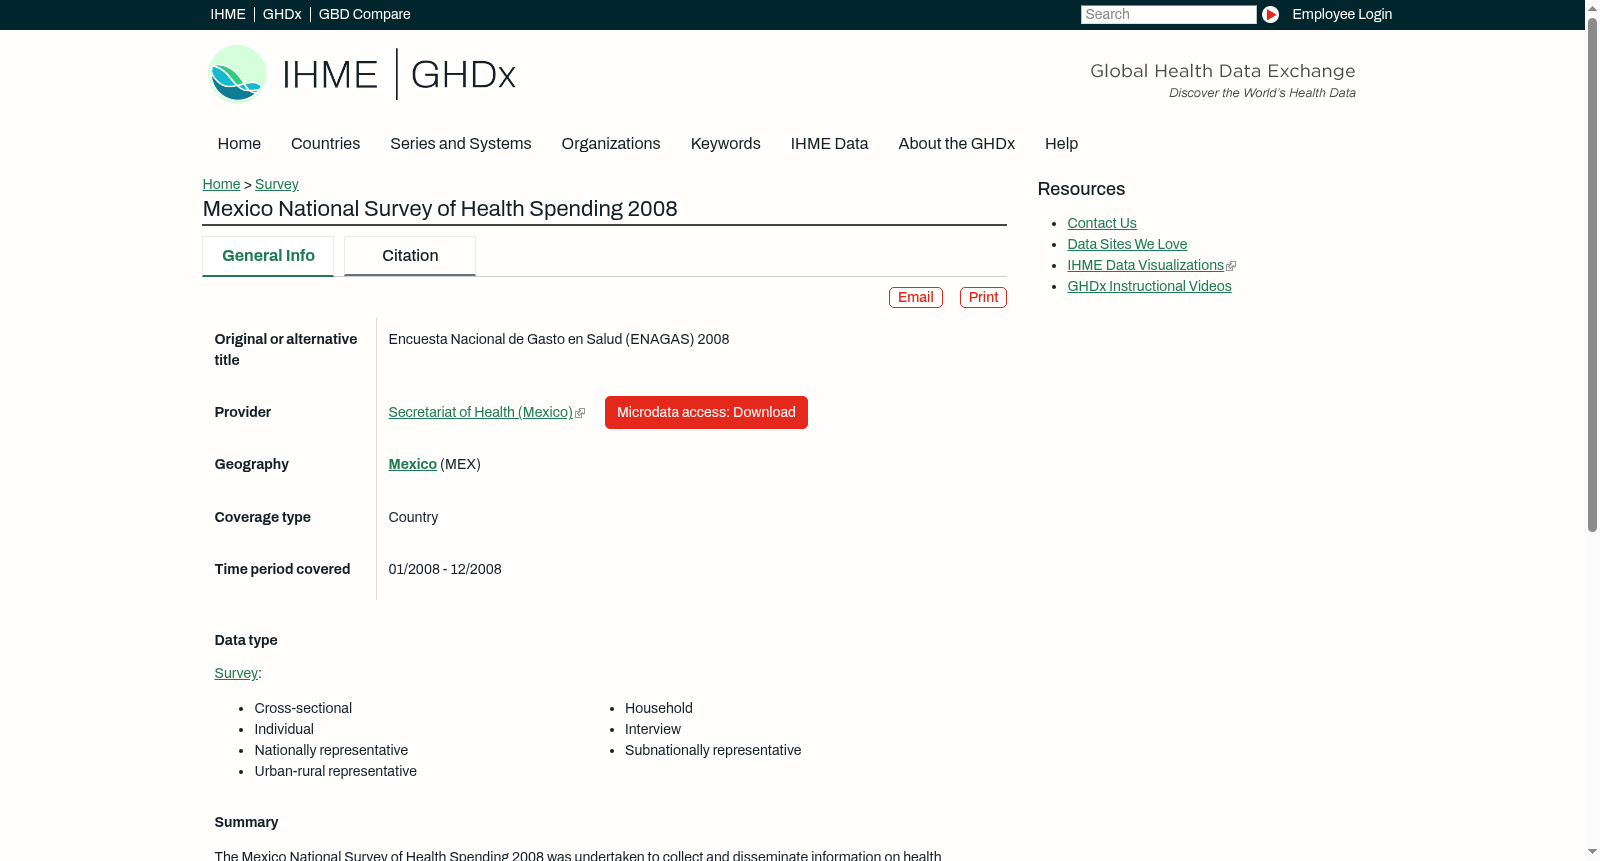Open the Countries menu
The image size is (1600, 861).
(x=325, y=144)
